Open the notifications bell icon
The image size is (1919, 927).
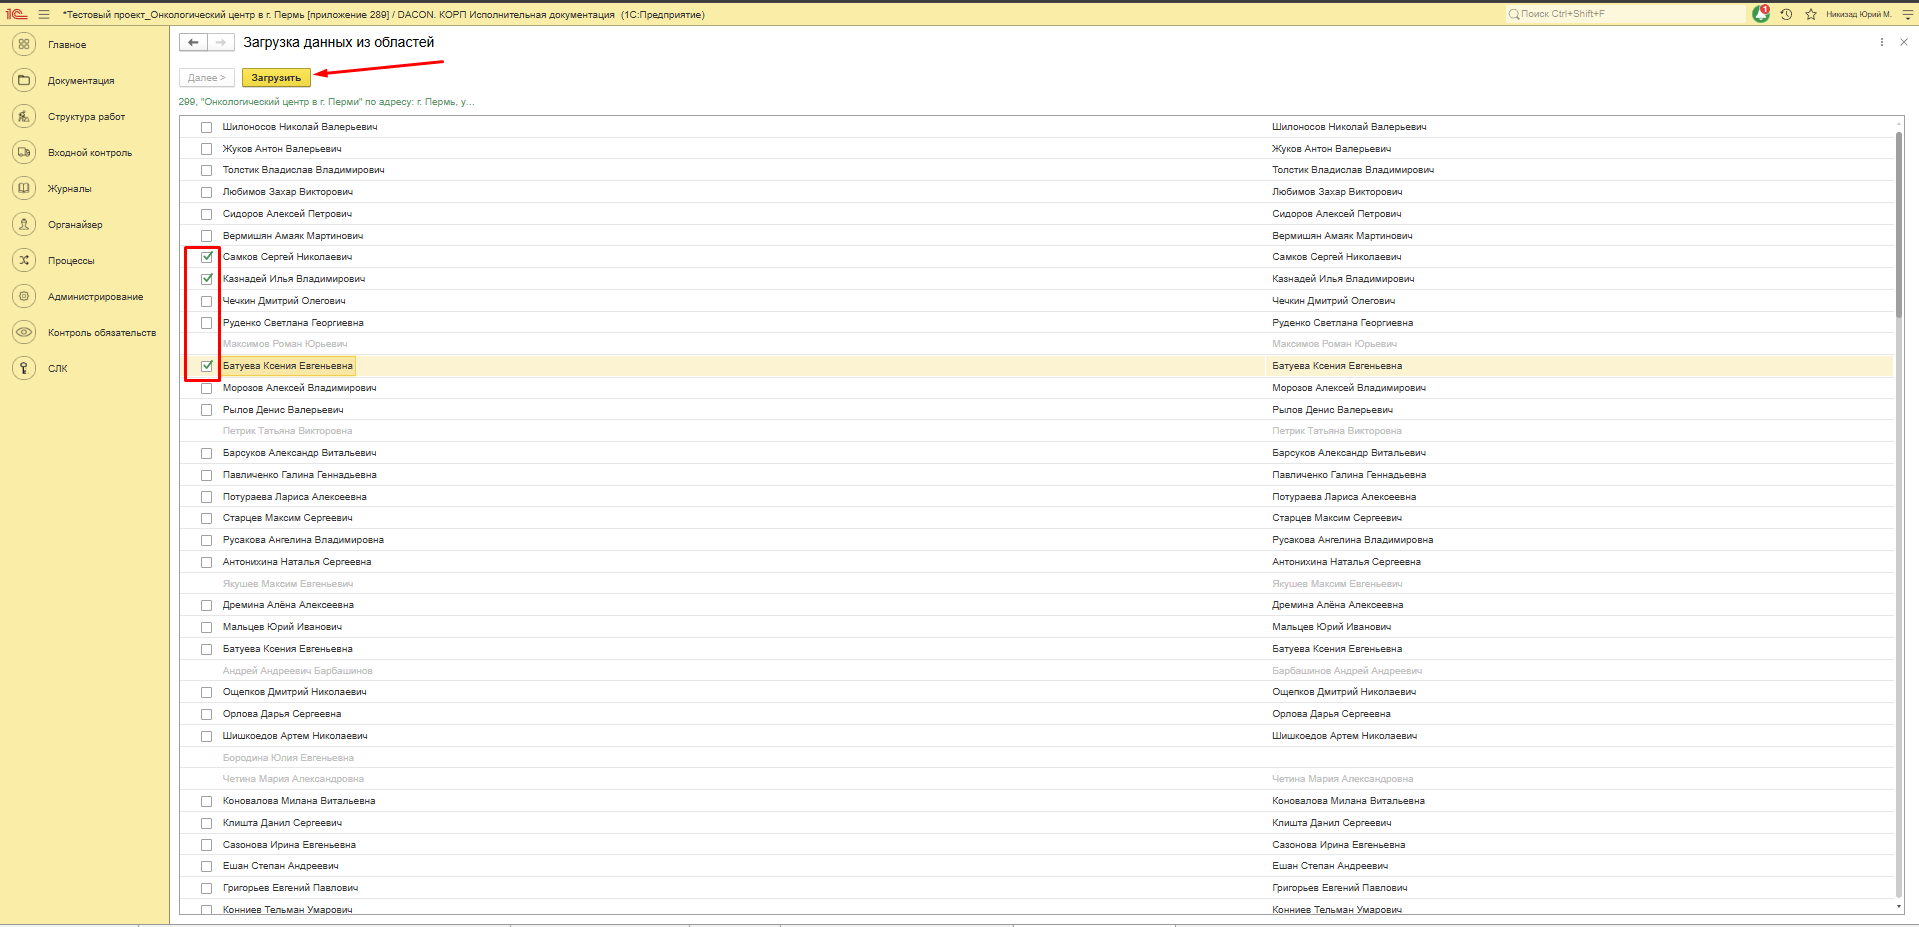coord(1761,14)
